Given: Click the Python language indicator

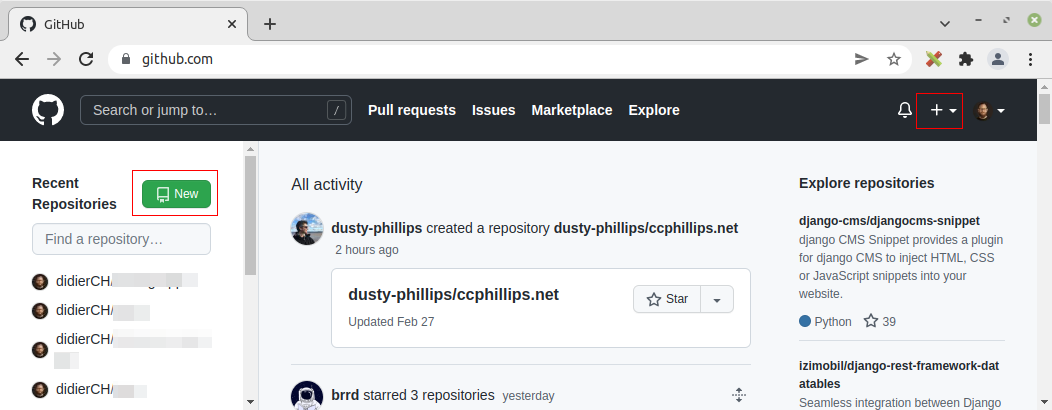Looking at the screenshot, I should coord(825,321).
